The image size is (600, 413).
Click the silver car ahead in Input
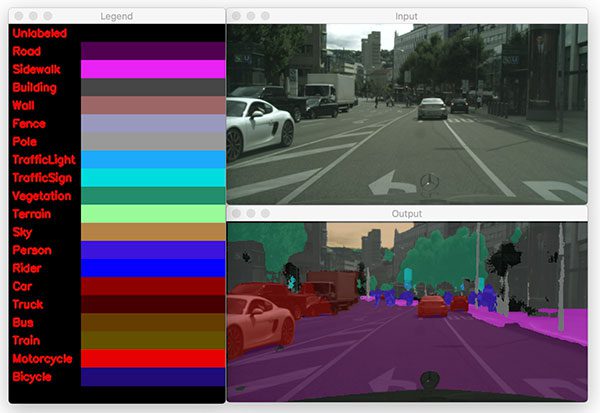point(432,109)
